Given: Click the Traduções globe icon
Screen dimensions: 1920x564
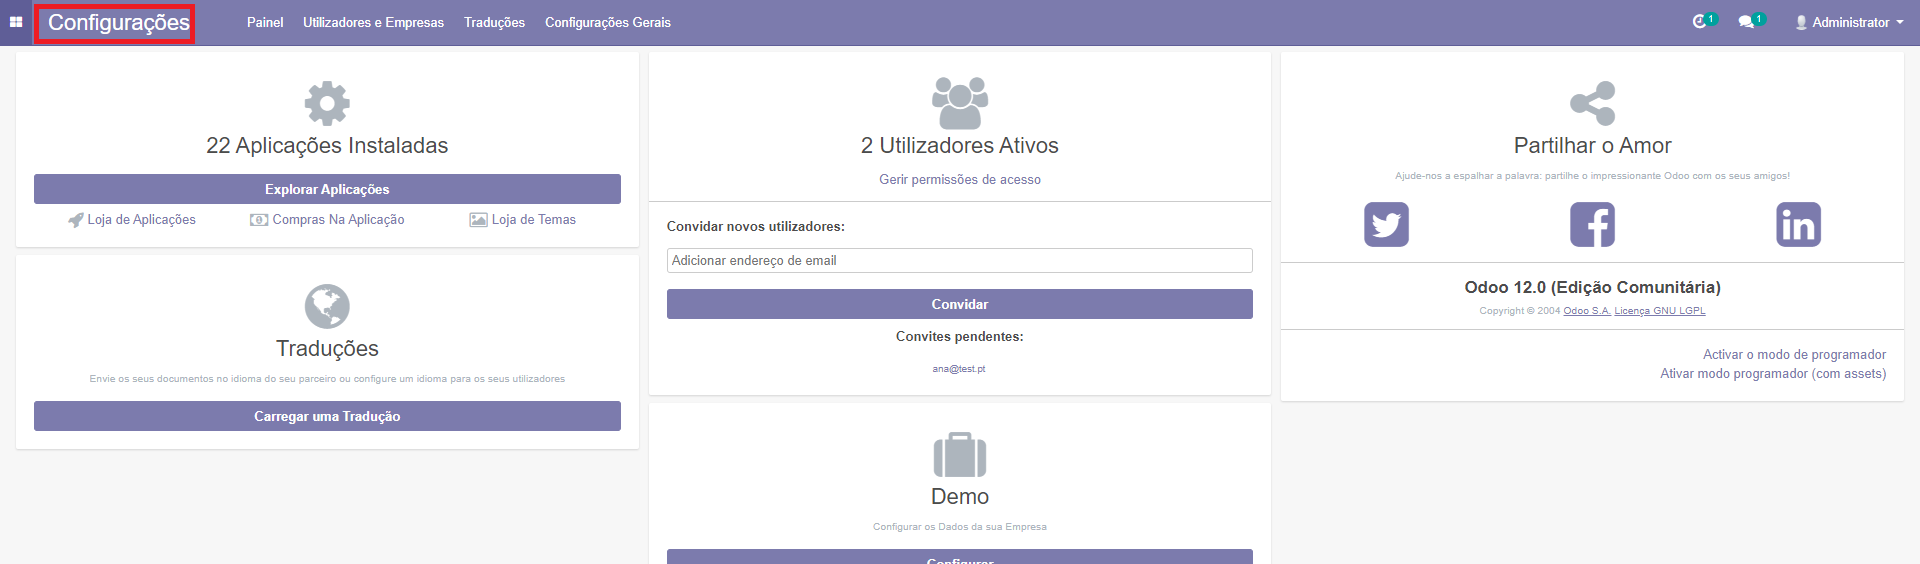Looking at the screenshot, I should 327,306.
